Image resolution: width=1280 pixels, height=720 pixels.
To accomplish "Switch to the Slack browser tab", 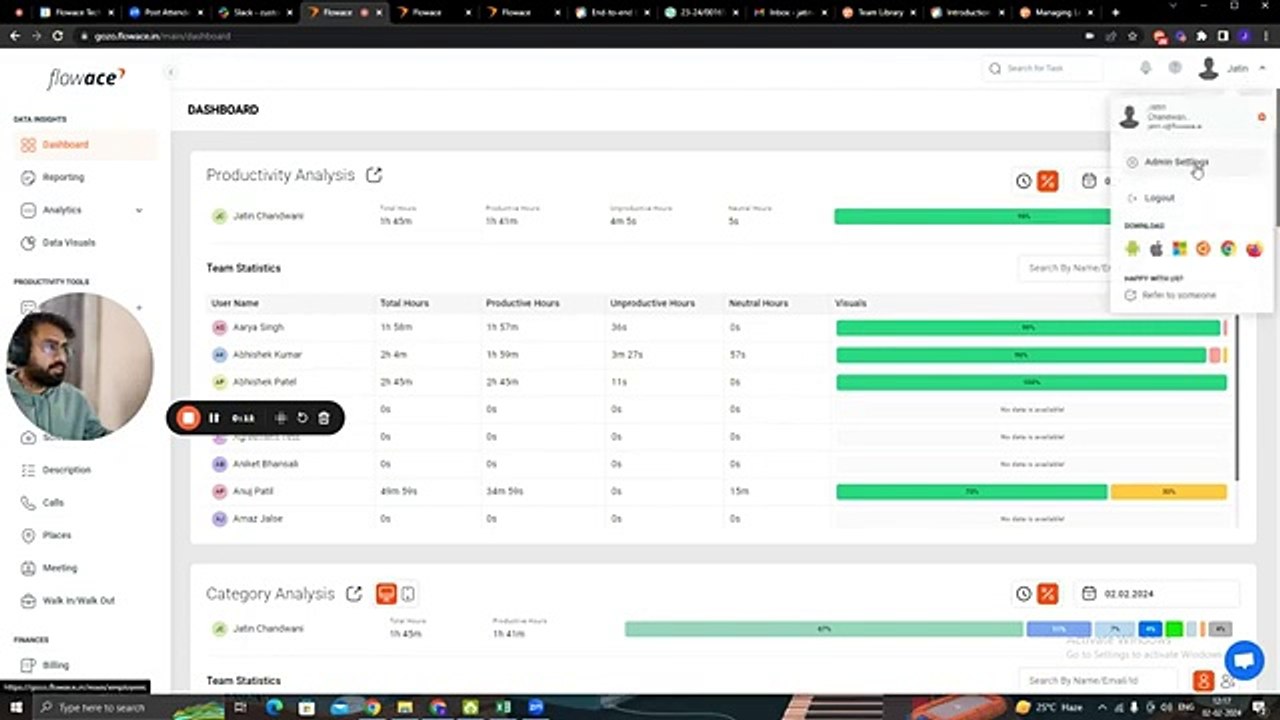I will pos(254,13).
